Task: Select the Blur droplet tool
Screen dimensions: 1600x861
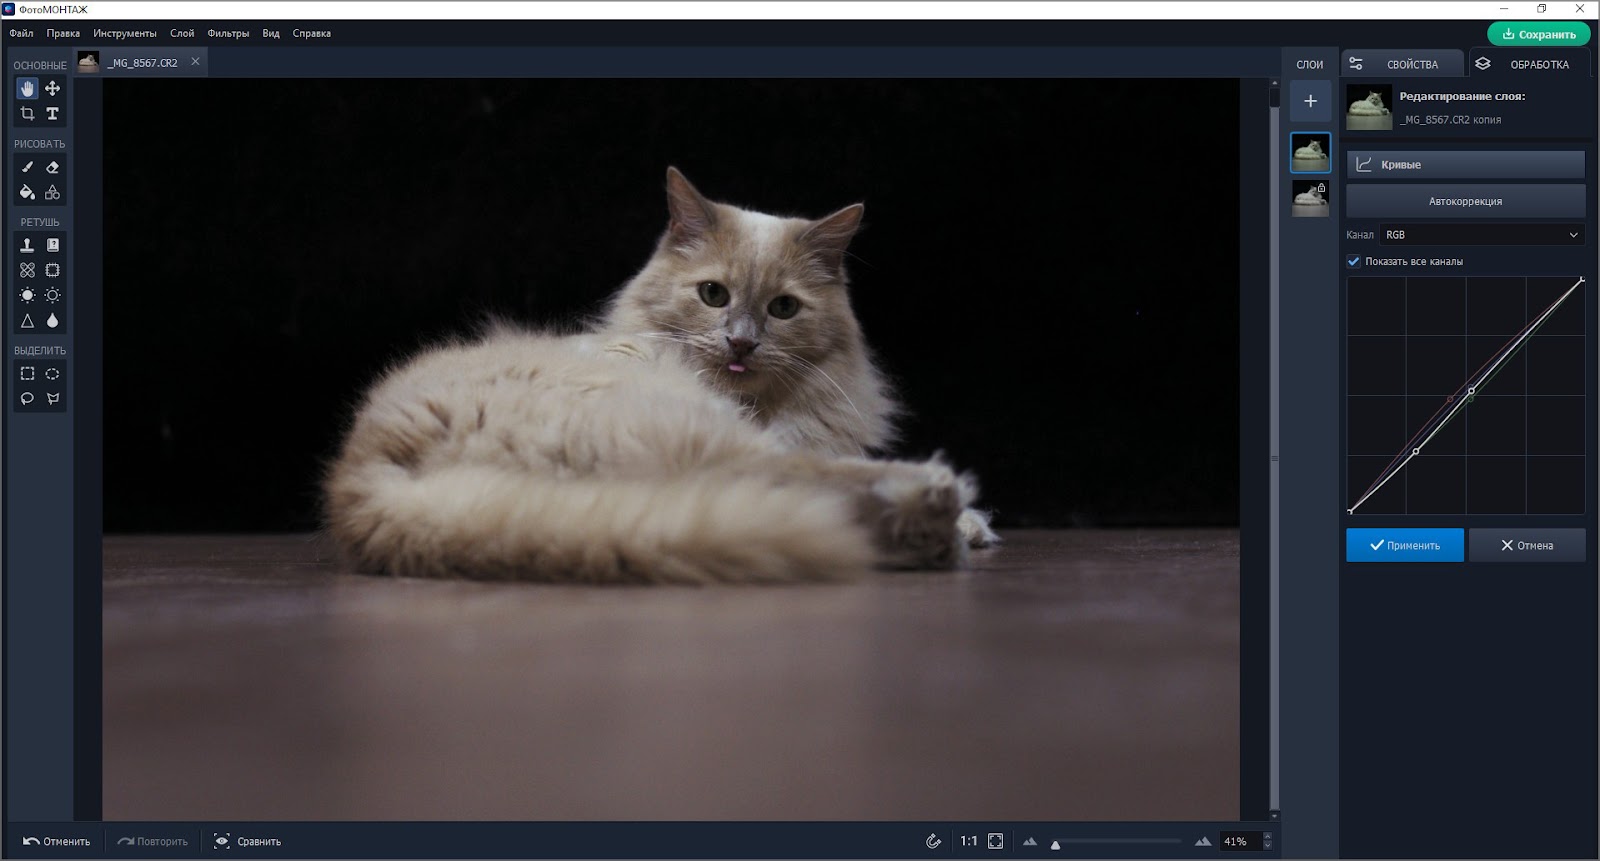Action: [53, 321]
